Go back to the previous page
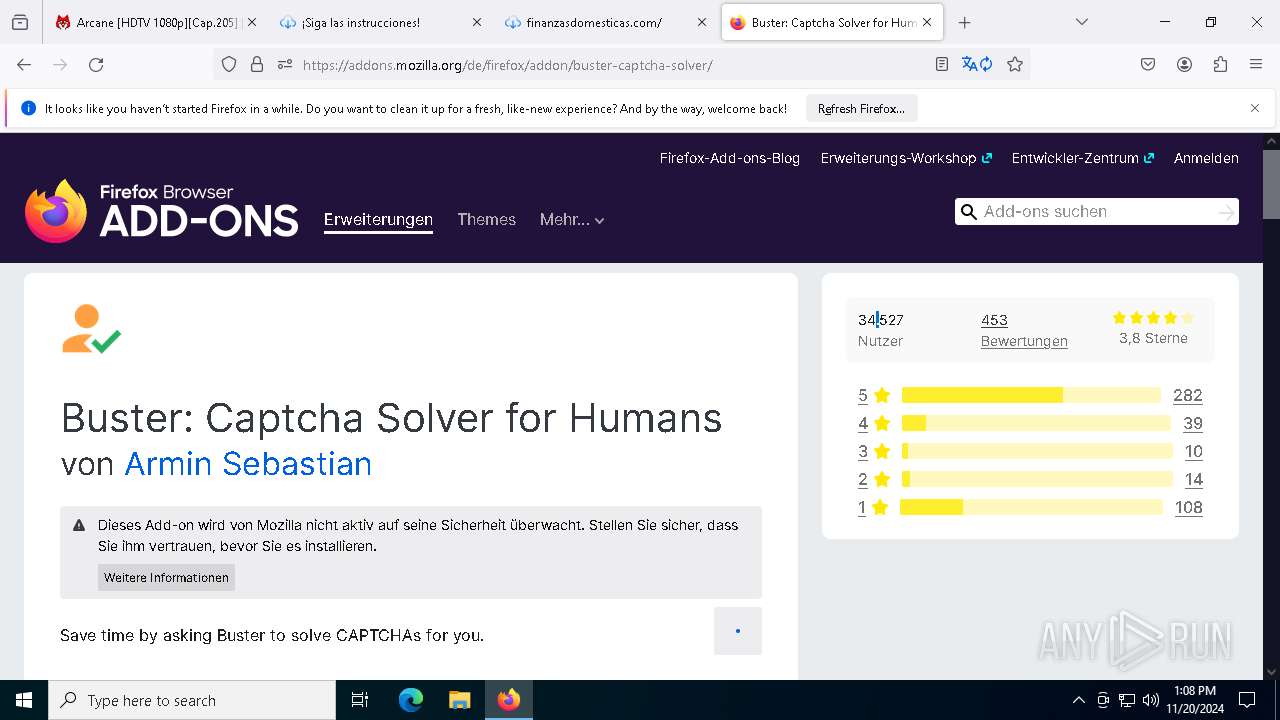The image size is (1280, 720). (x=24, y=64)
